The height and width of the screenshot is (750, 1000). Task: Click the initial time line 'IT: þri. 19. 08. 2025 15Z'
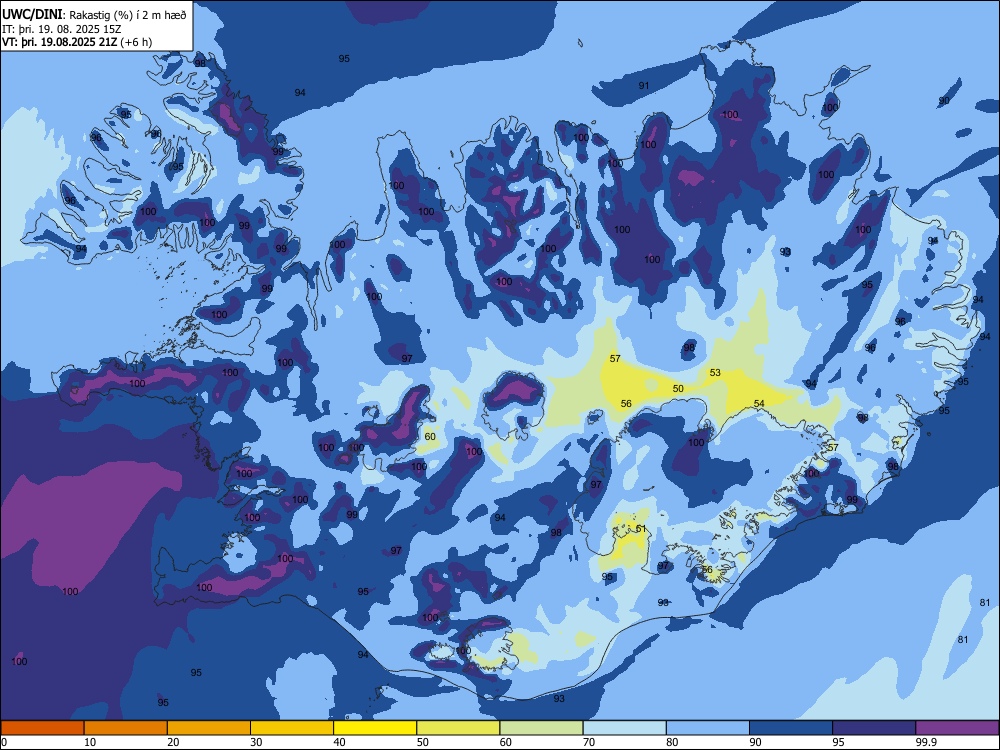(x=61, y=29)
